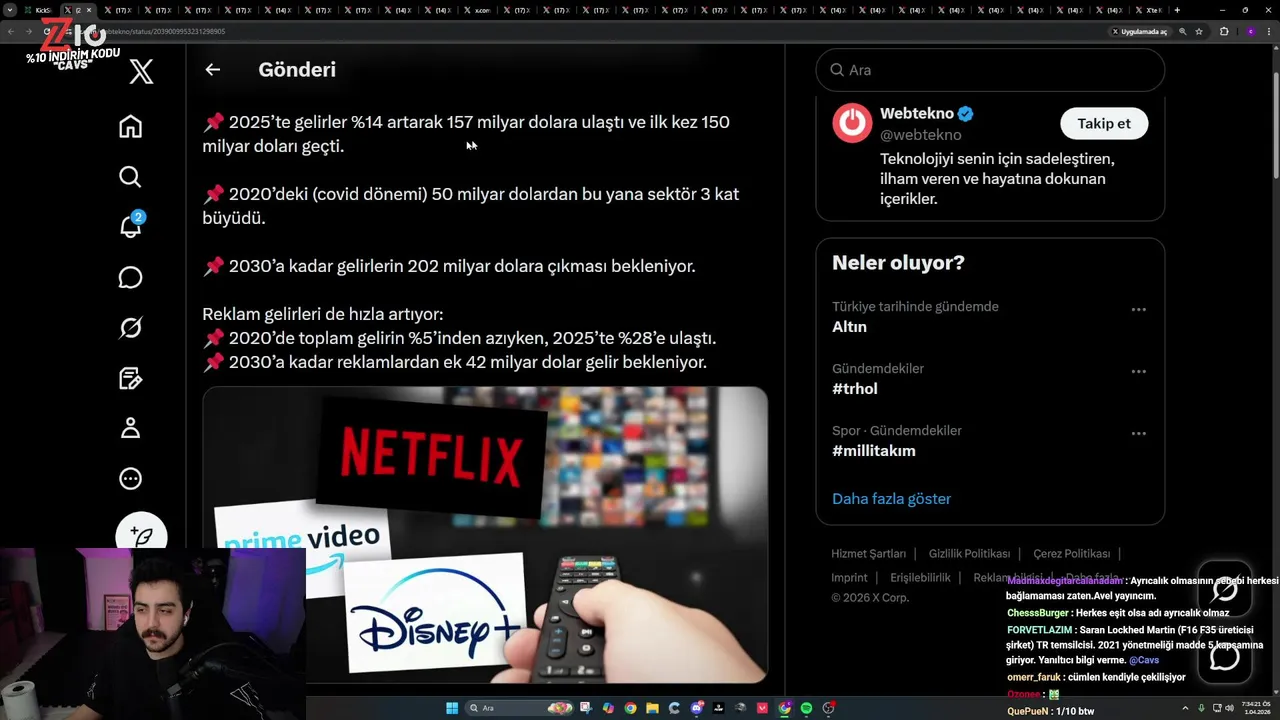Open the Webtekno profile name link
The width and height of the screenshot is (1280, 720).
(917, 113)
